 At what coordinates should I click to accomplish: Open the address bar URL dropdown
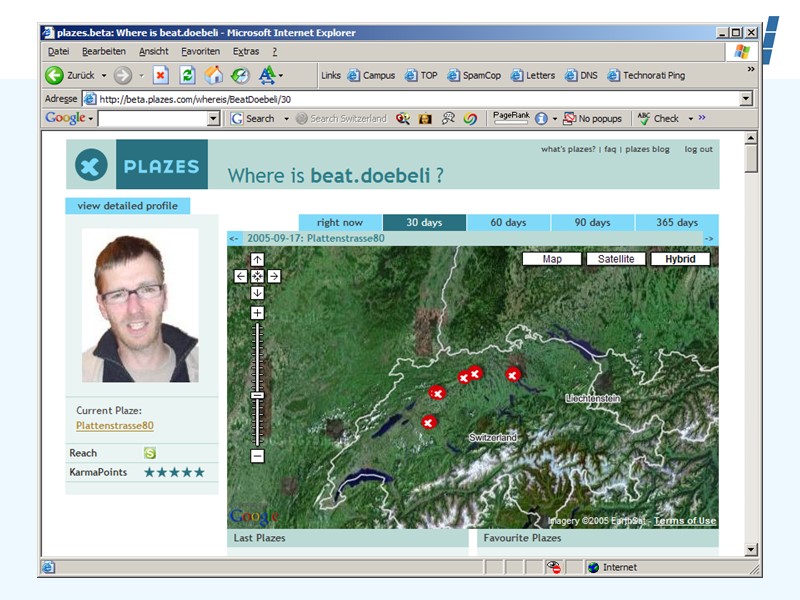(x=746, y=99)
